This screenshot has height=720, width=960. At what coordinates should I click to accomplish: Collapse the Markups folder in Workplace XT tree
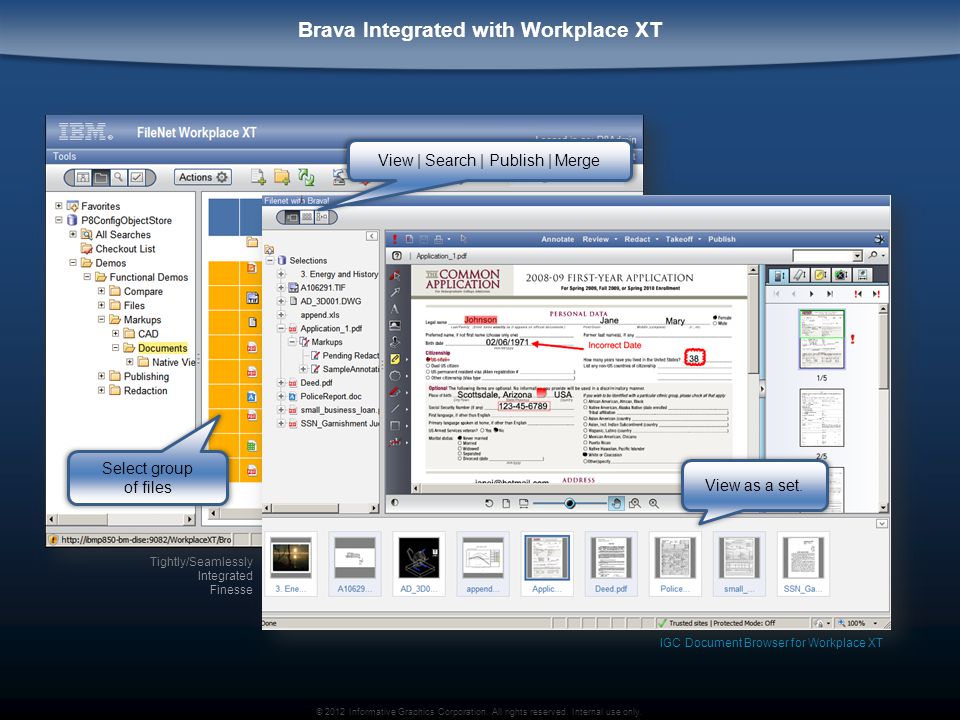pos(101,319)
